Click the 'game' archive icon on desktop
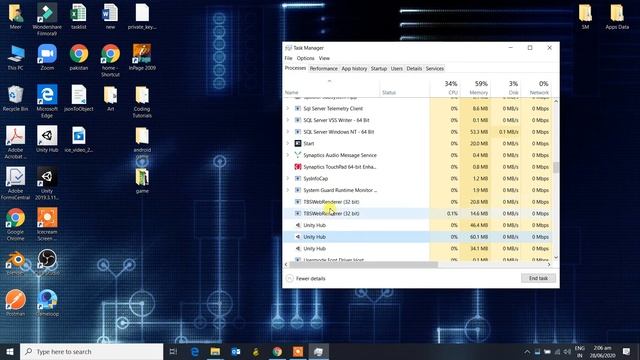Image resolution: width=640 pixels, height=360 pixels. 142,180
